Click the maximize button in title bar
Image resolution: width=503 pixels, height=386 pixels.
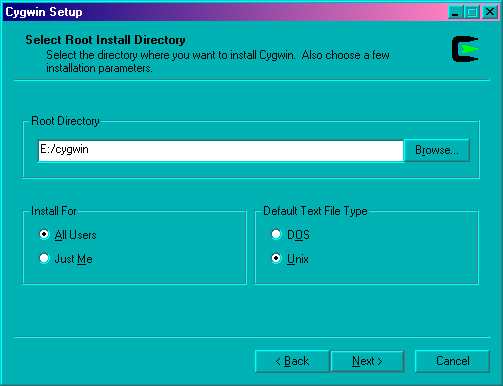pyautogui.click(x=472, y=12)
